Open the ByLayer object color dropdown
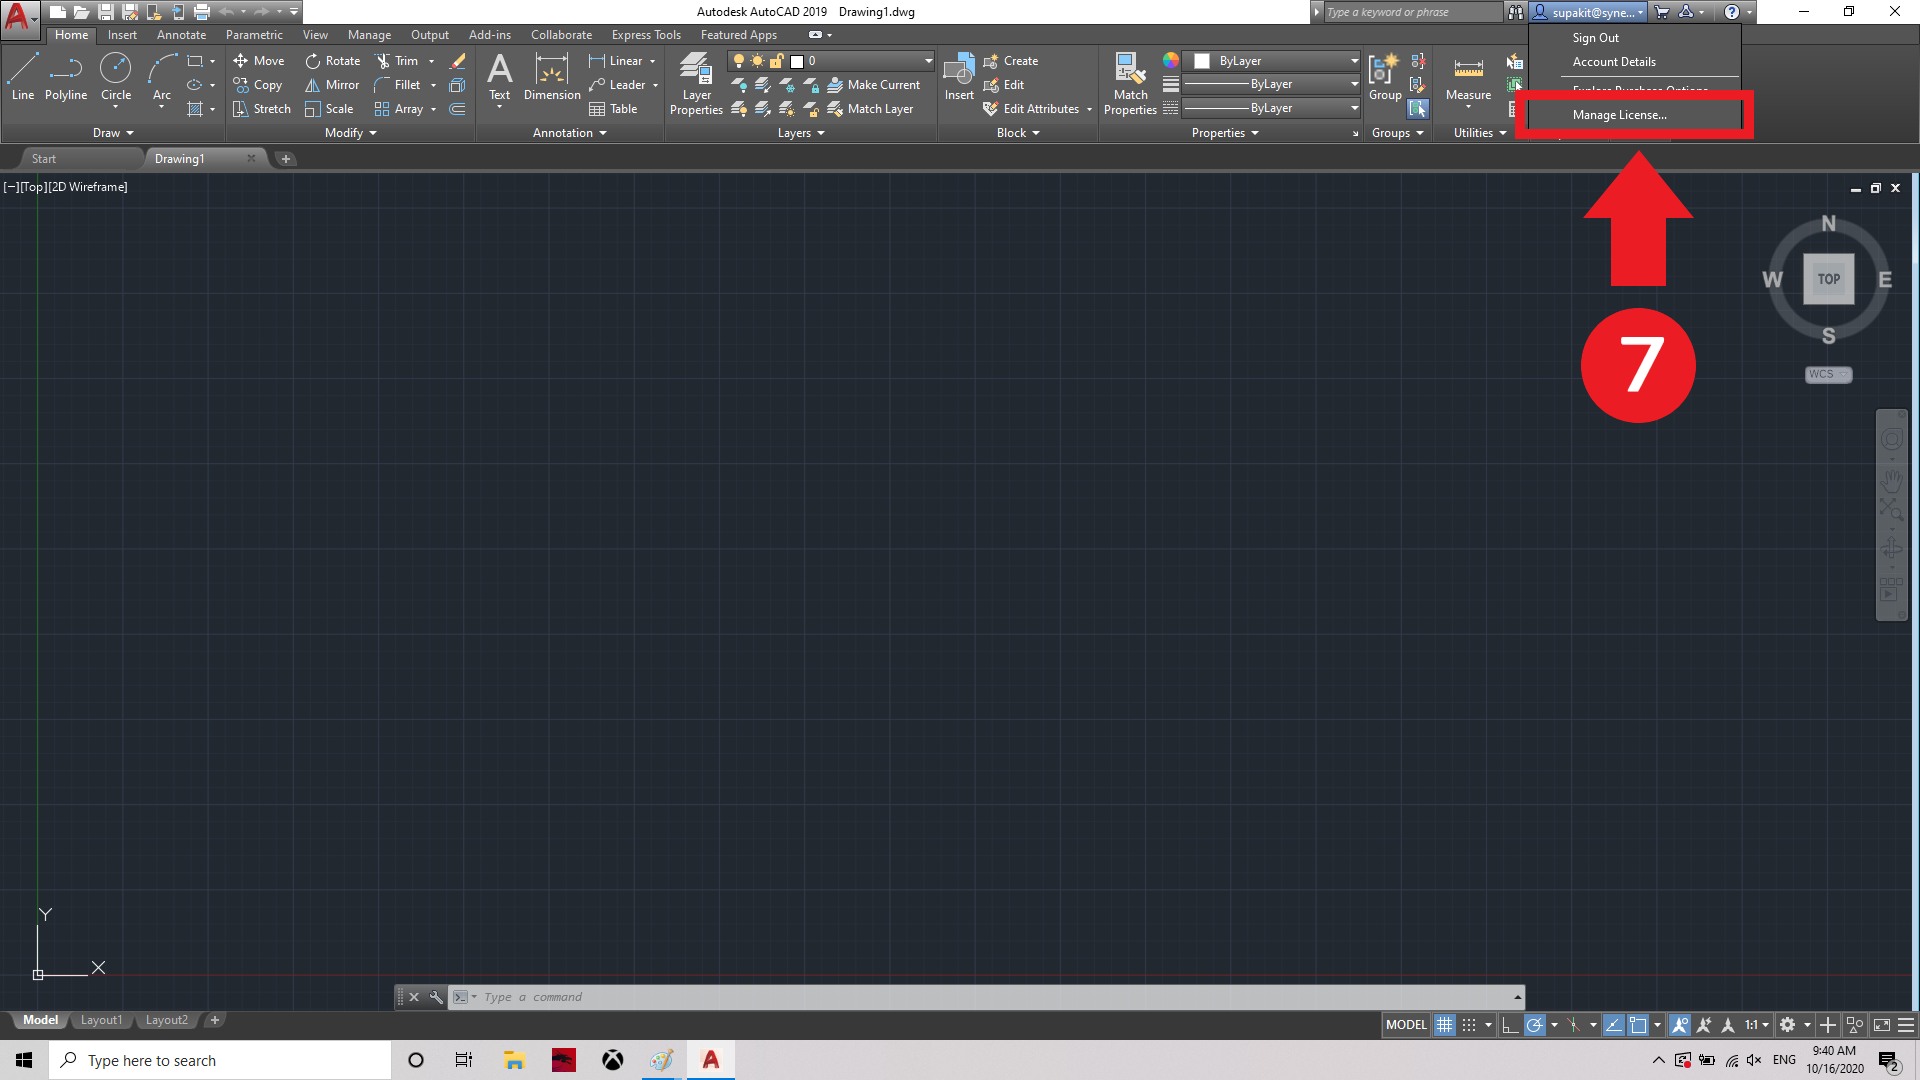This screenshot has height=1080, width=1920. pos(1354,61)
